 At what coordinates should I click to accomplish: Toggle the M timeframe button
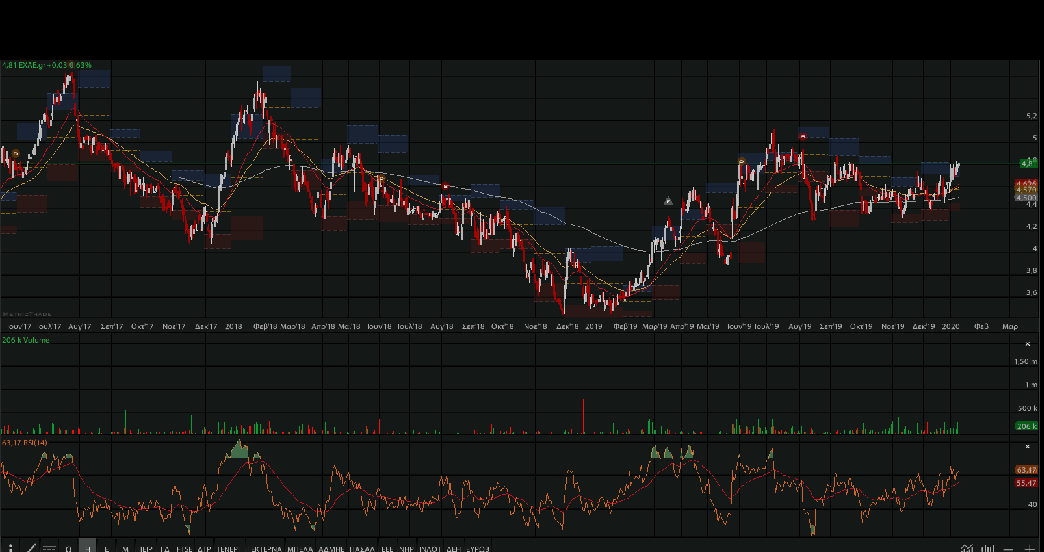point(125,548)
